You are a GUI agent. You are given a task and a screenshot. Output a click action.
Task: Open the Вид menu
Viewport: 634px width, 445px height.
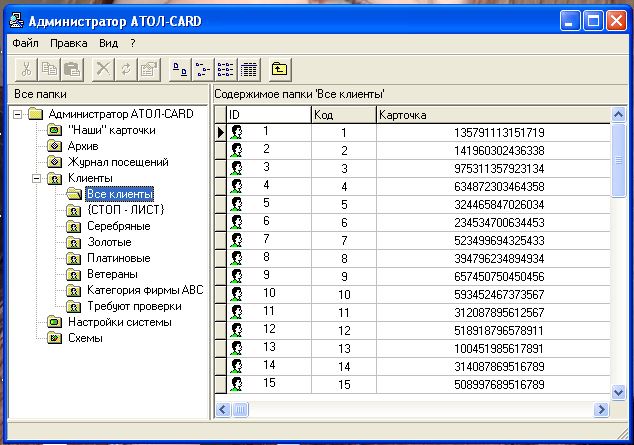[108, 43]
